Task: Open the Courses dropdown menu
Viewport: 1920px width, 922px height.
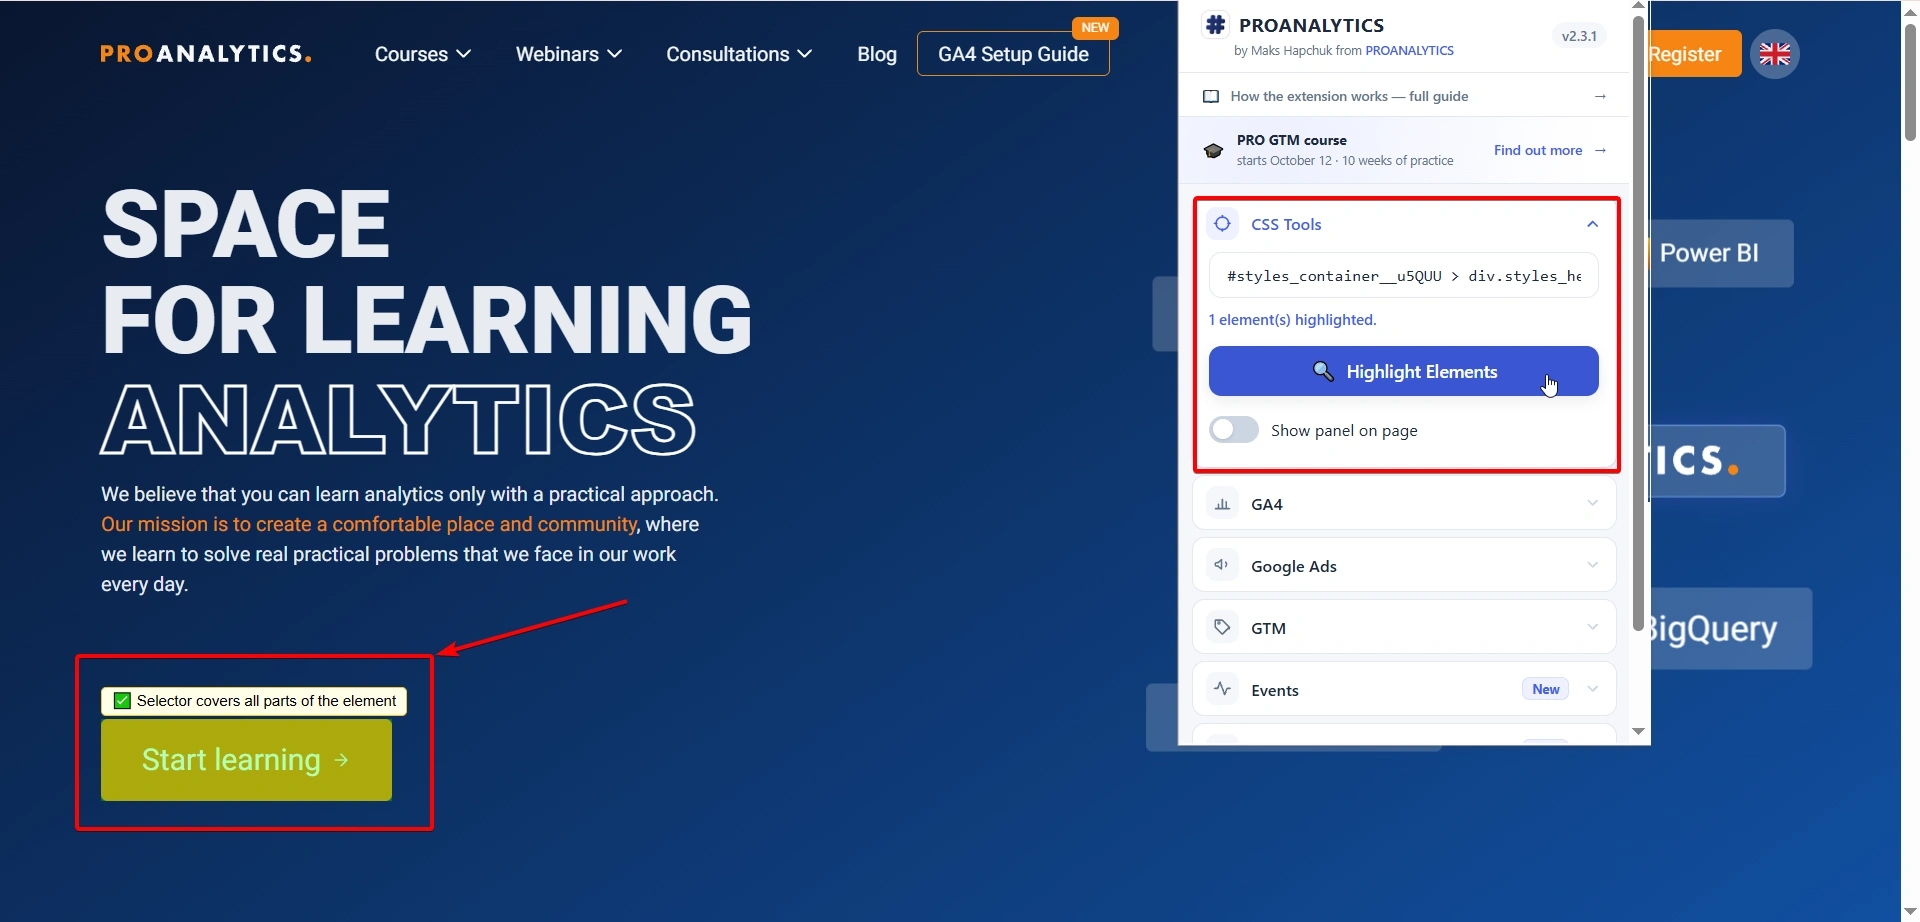Action: [422, 54]
